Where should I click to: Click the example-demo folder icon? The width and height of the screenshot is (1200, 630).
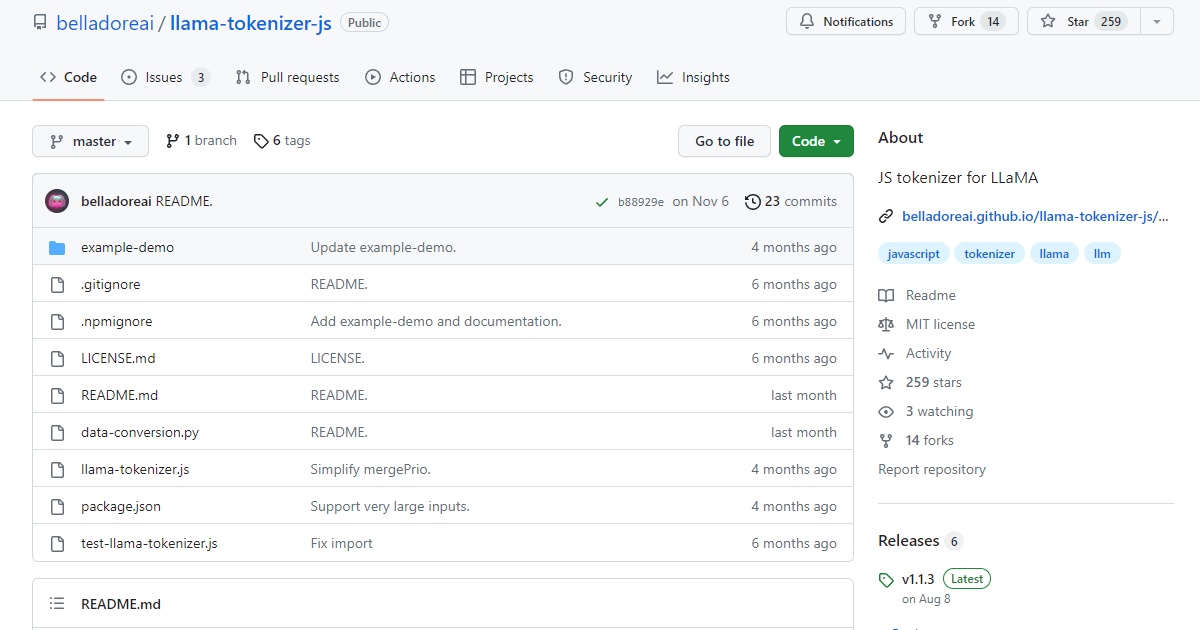point(57,247)
